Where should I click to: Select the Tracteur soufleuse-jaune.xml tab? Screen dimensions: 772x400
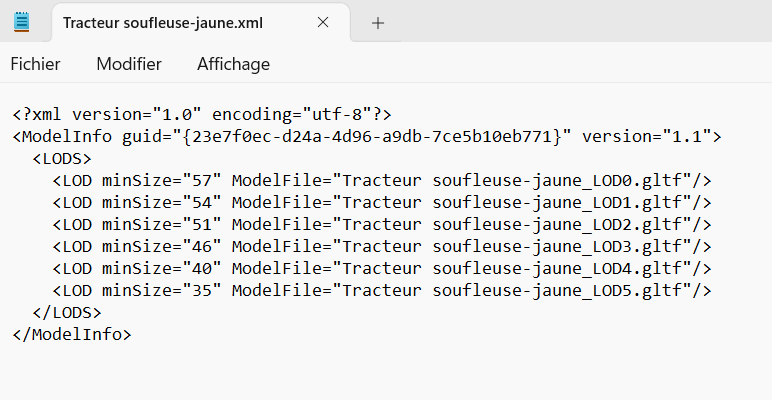pos(162,23)
